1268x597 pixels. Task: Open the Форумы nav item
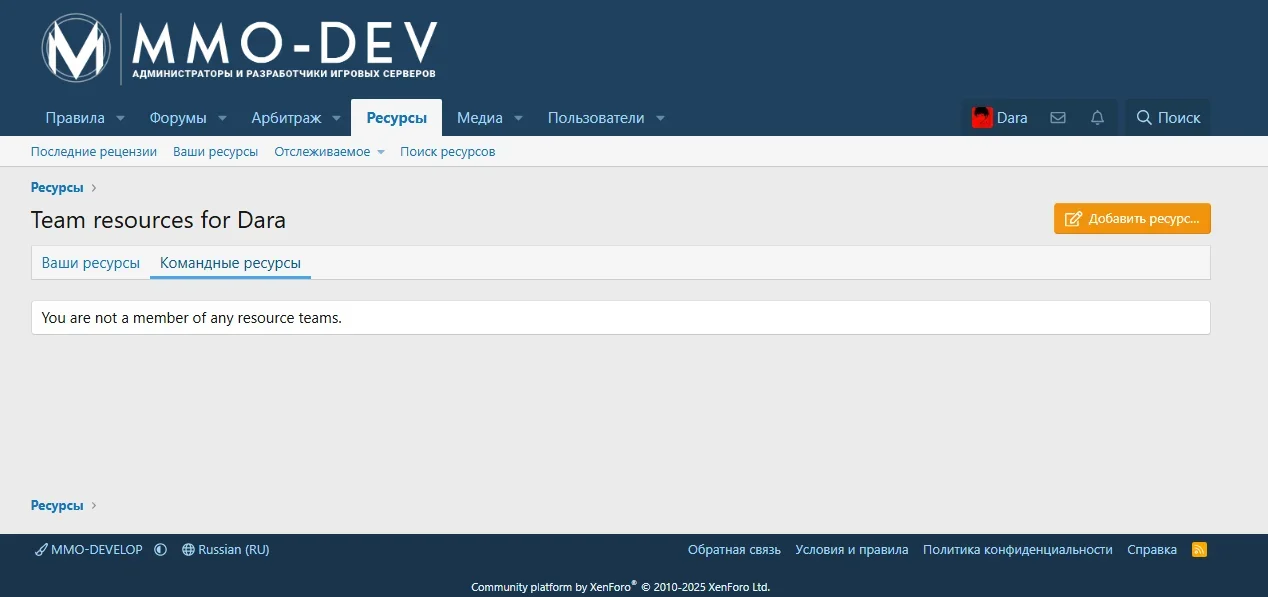click(x=178, y=118)
